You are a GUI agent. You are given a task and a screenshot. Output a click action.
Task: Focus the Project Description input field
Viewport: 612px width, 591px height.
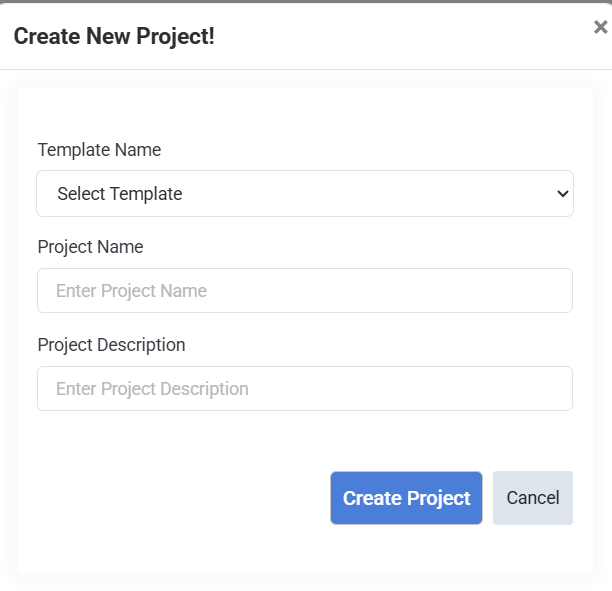(304, 389)
